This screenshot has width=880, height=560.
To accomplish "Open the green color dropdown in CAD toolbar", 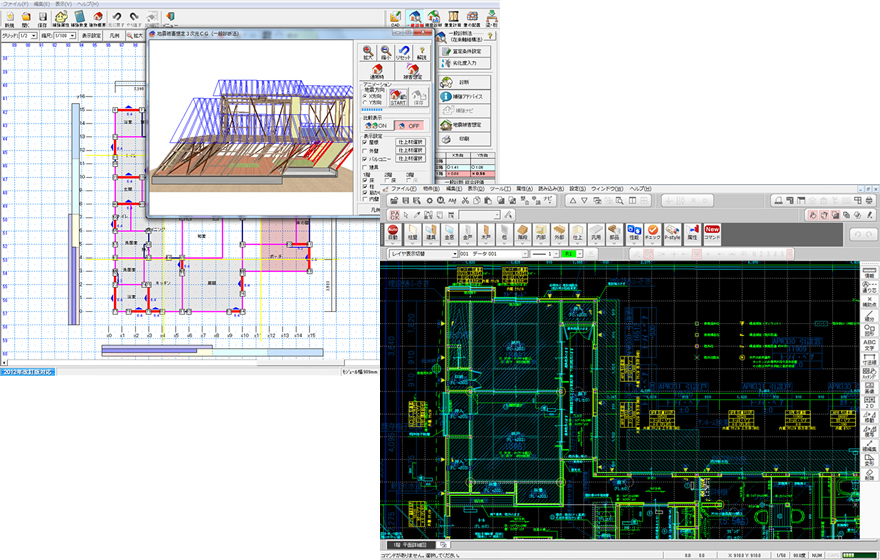I will coord(580,254).
